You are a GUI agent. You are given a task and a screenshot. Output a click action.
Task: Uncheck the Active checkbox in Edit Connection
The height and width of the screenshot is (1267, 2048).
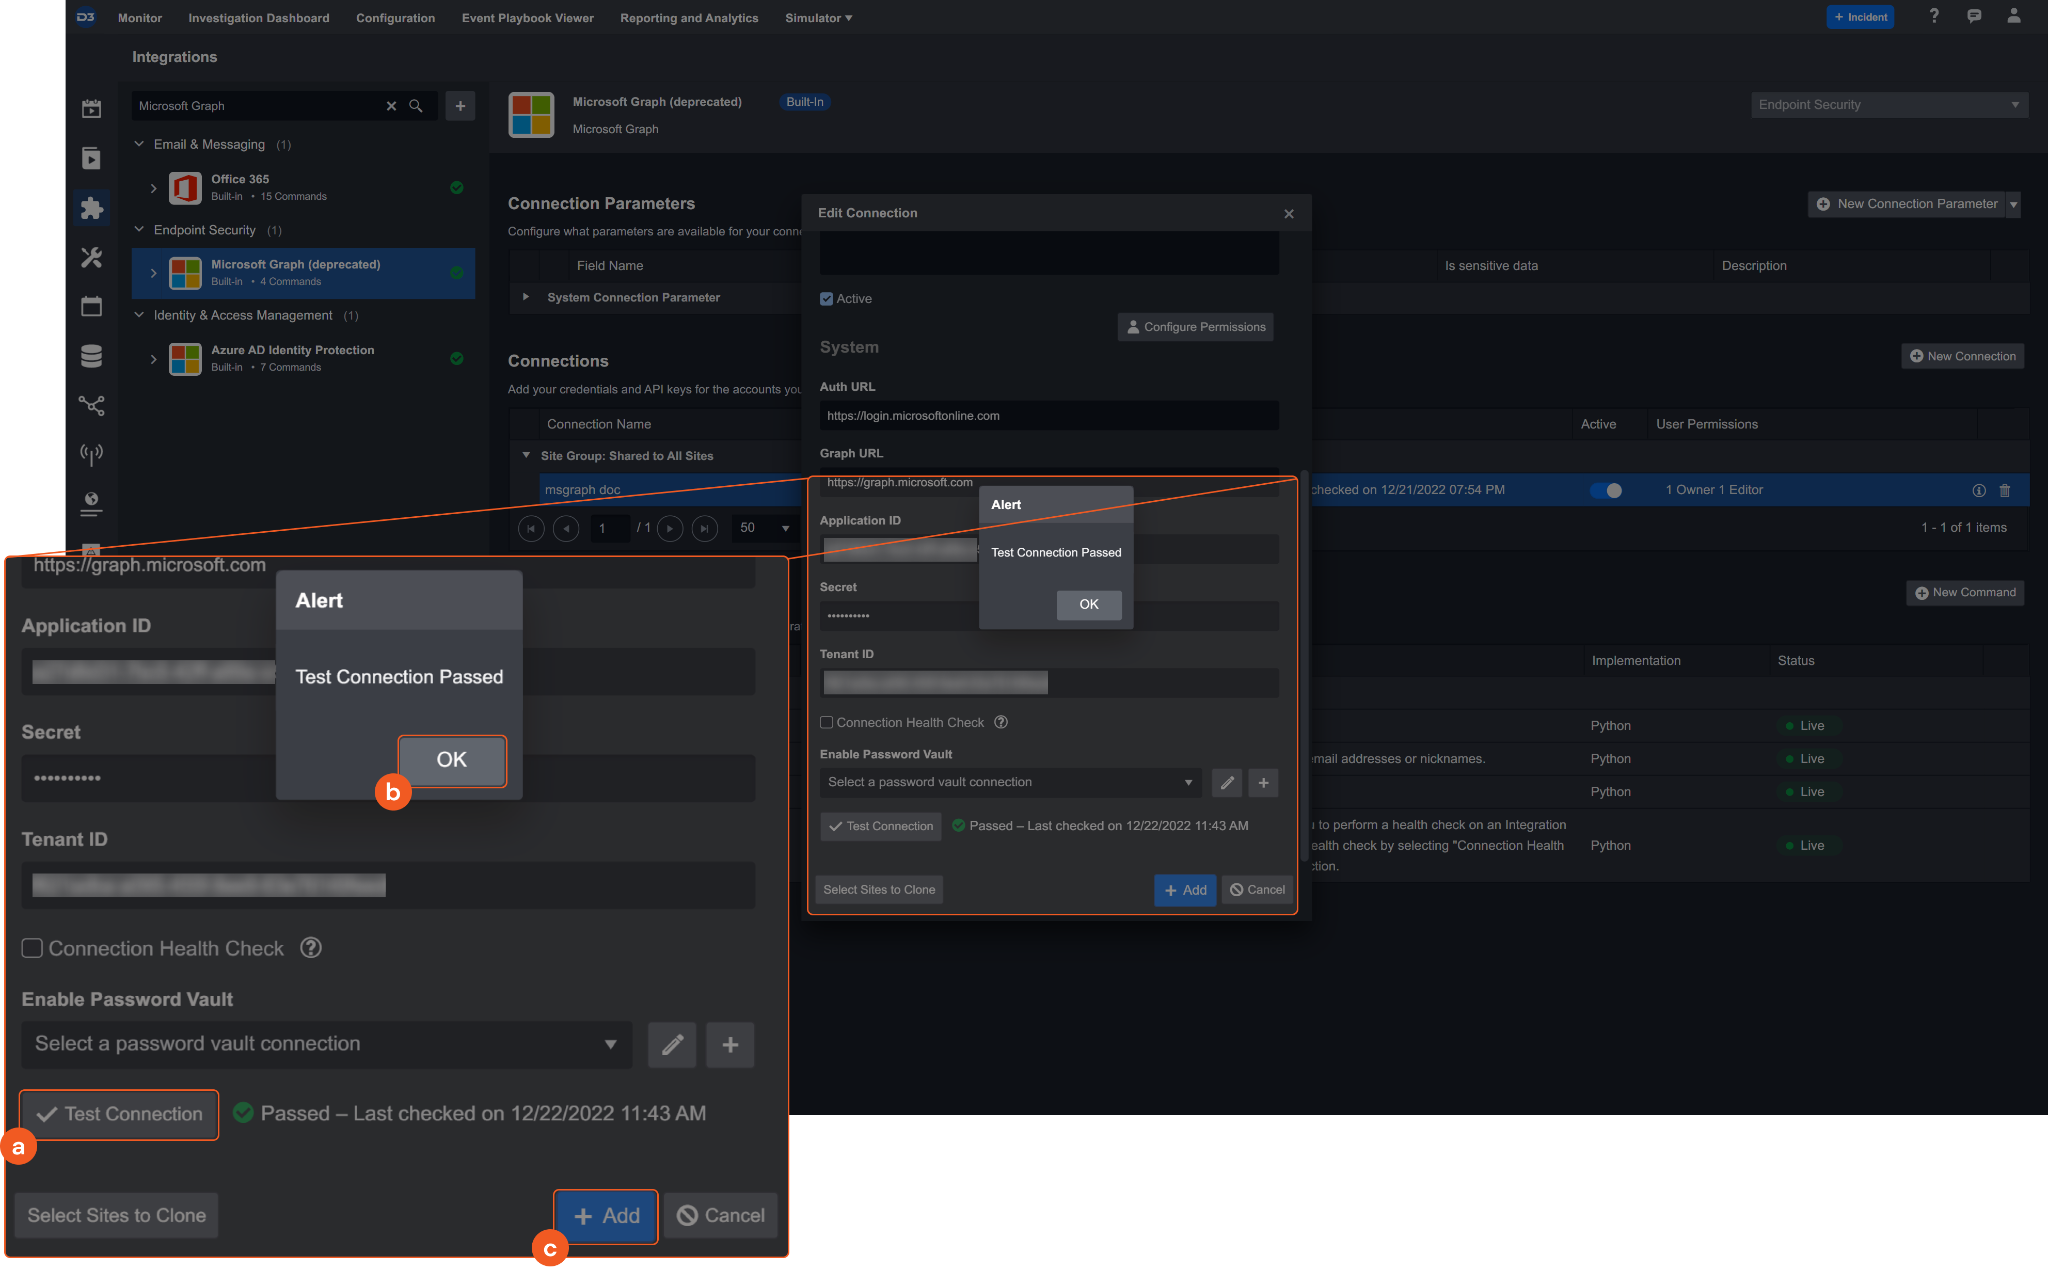click(x=826, y=299)
